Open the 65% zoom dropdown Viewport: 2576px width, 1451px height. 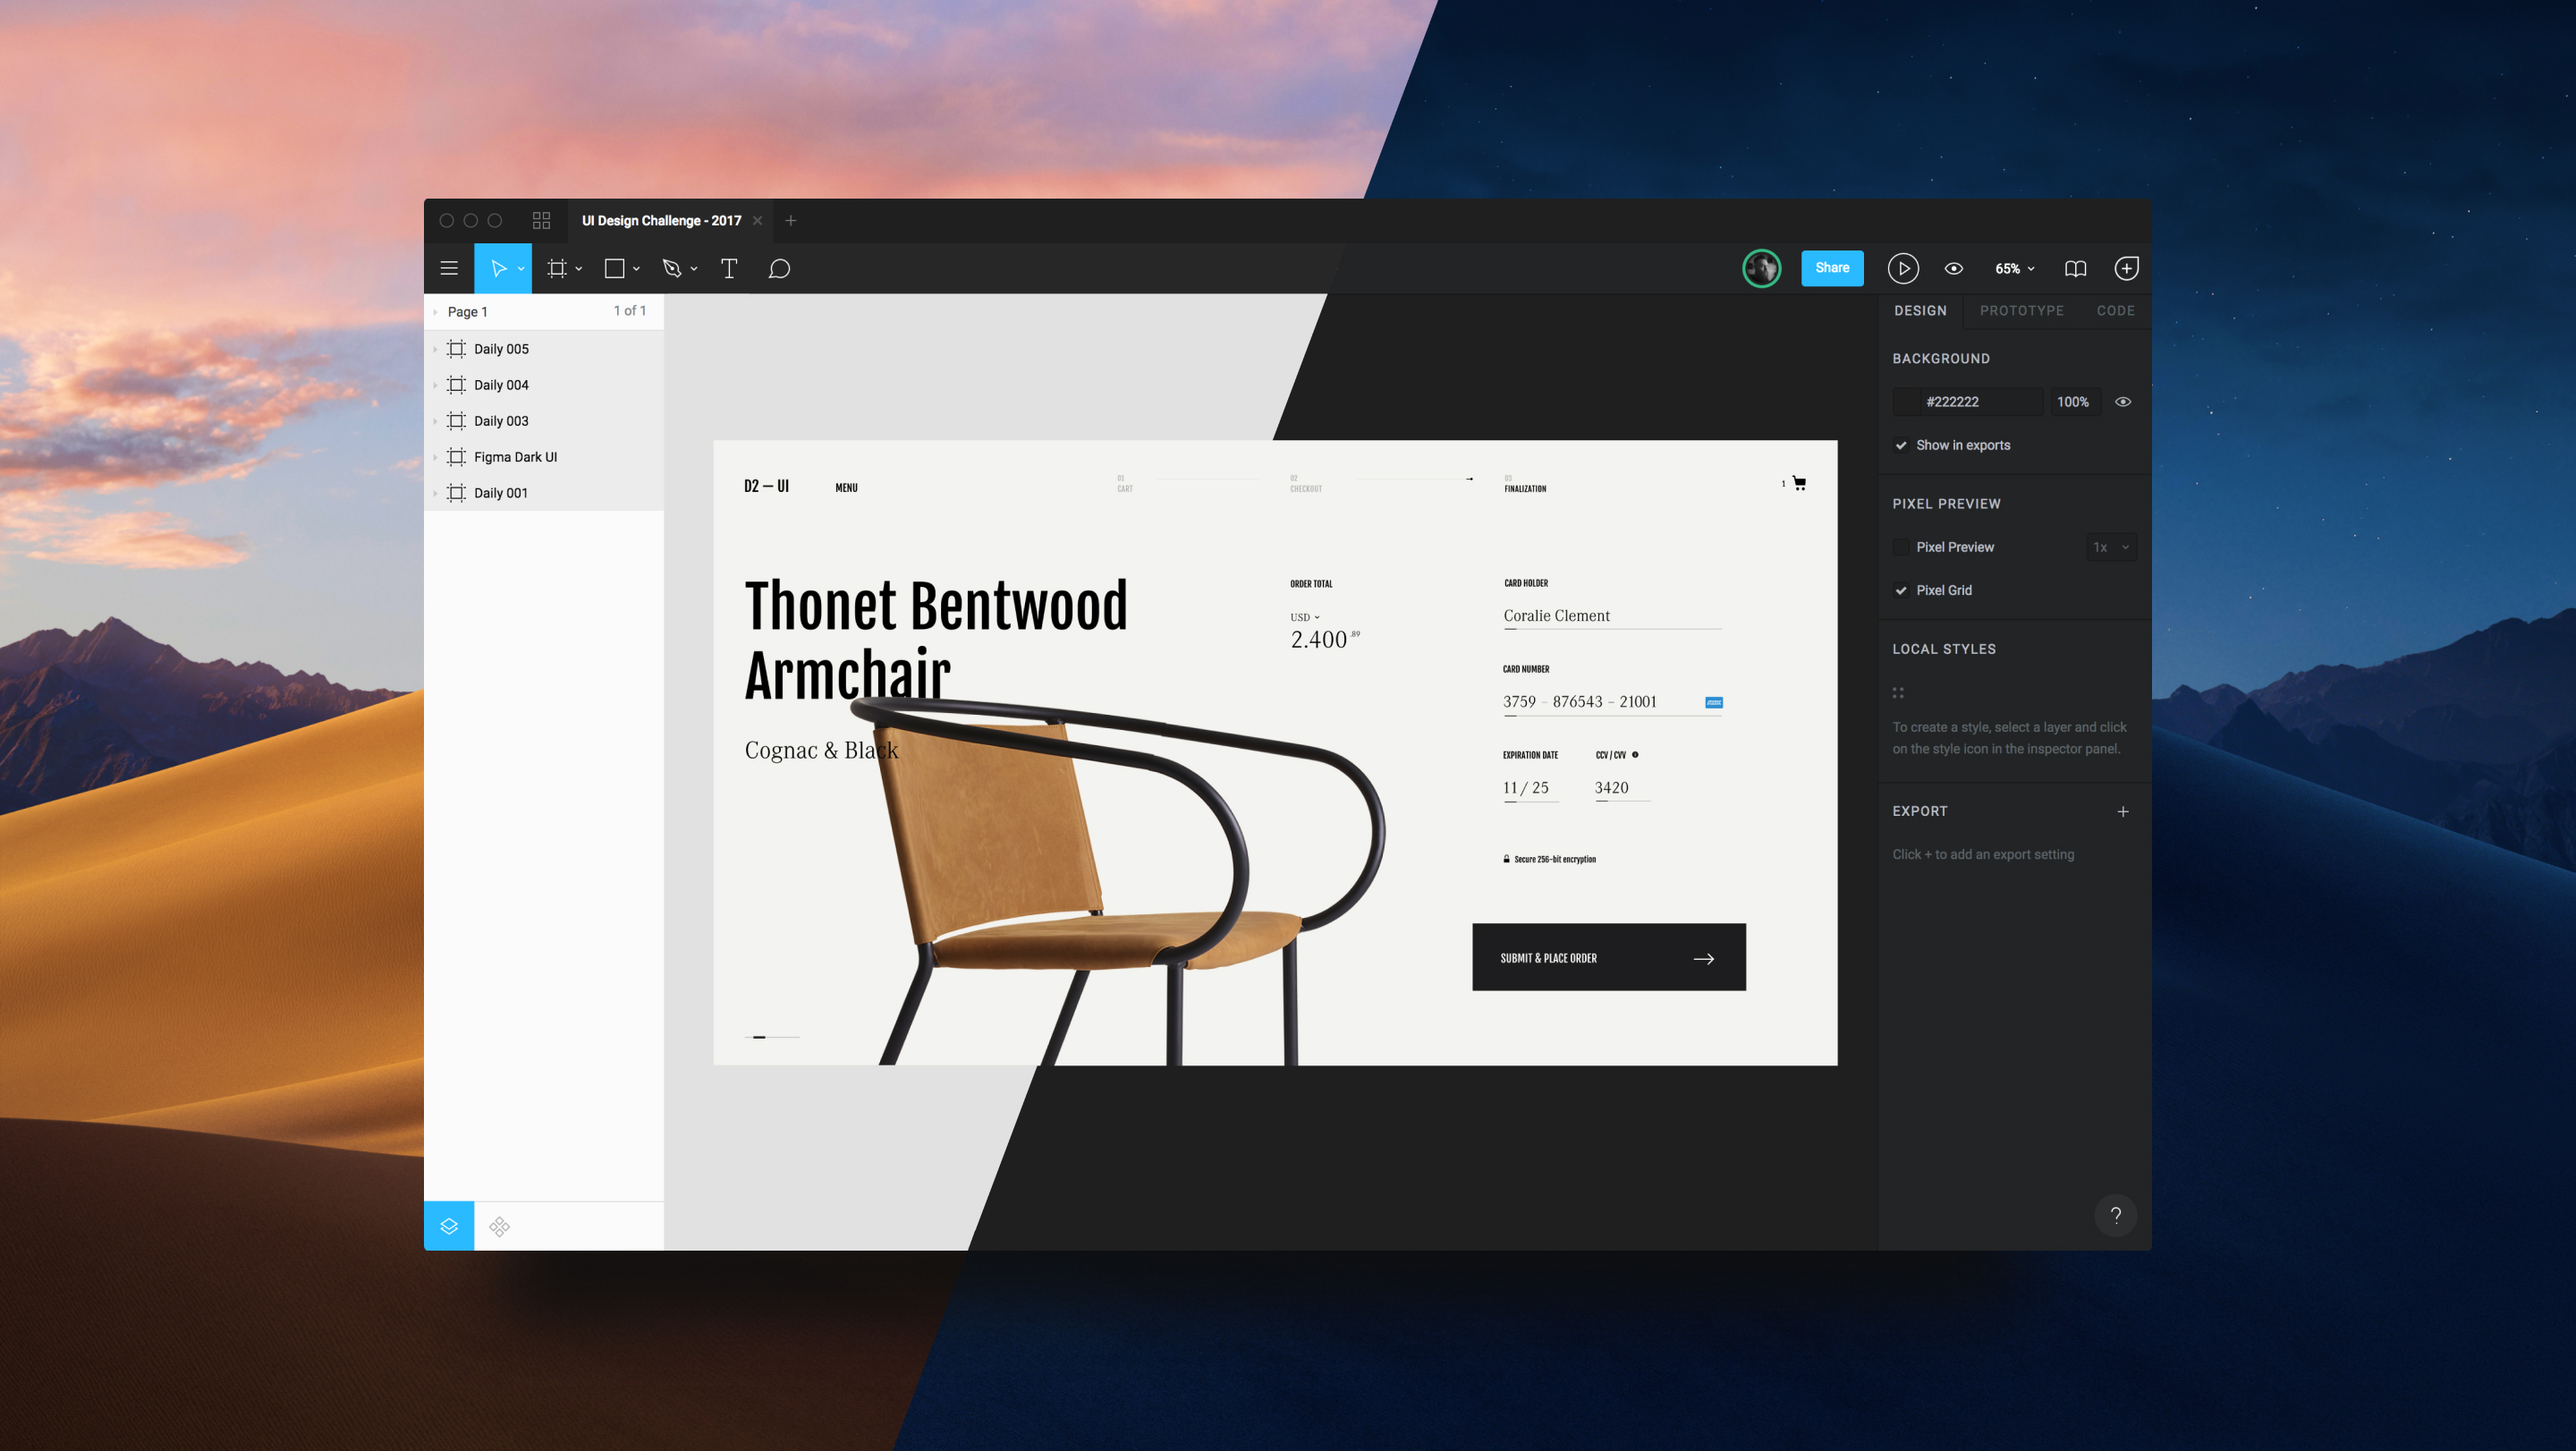tap(2014, 268)
